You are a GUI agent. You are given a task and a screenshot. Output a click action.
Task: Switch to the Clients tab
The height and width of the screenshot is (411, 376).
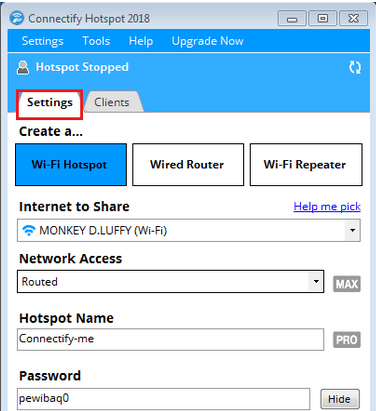tap(113, 102)
